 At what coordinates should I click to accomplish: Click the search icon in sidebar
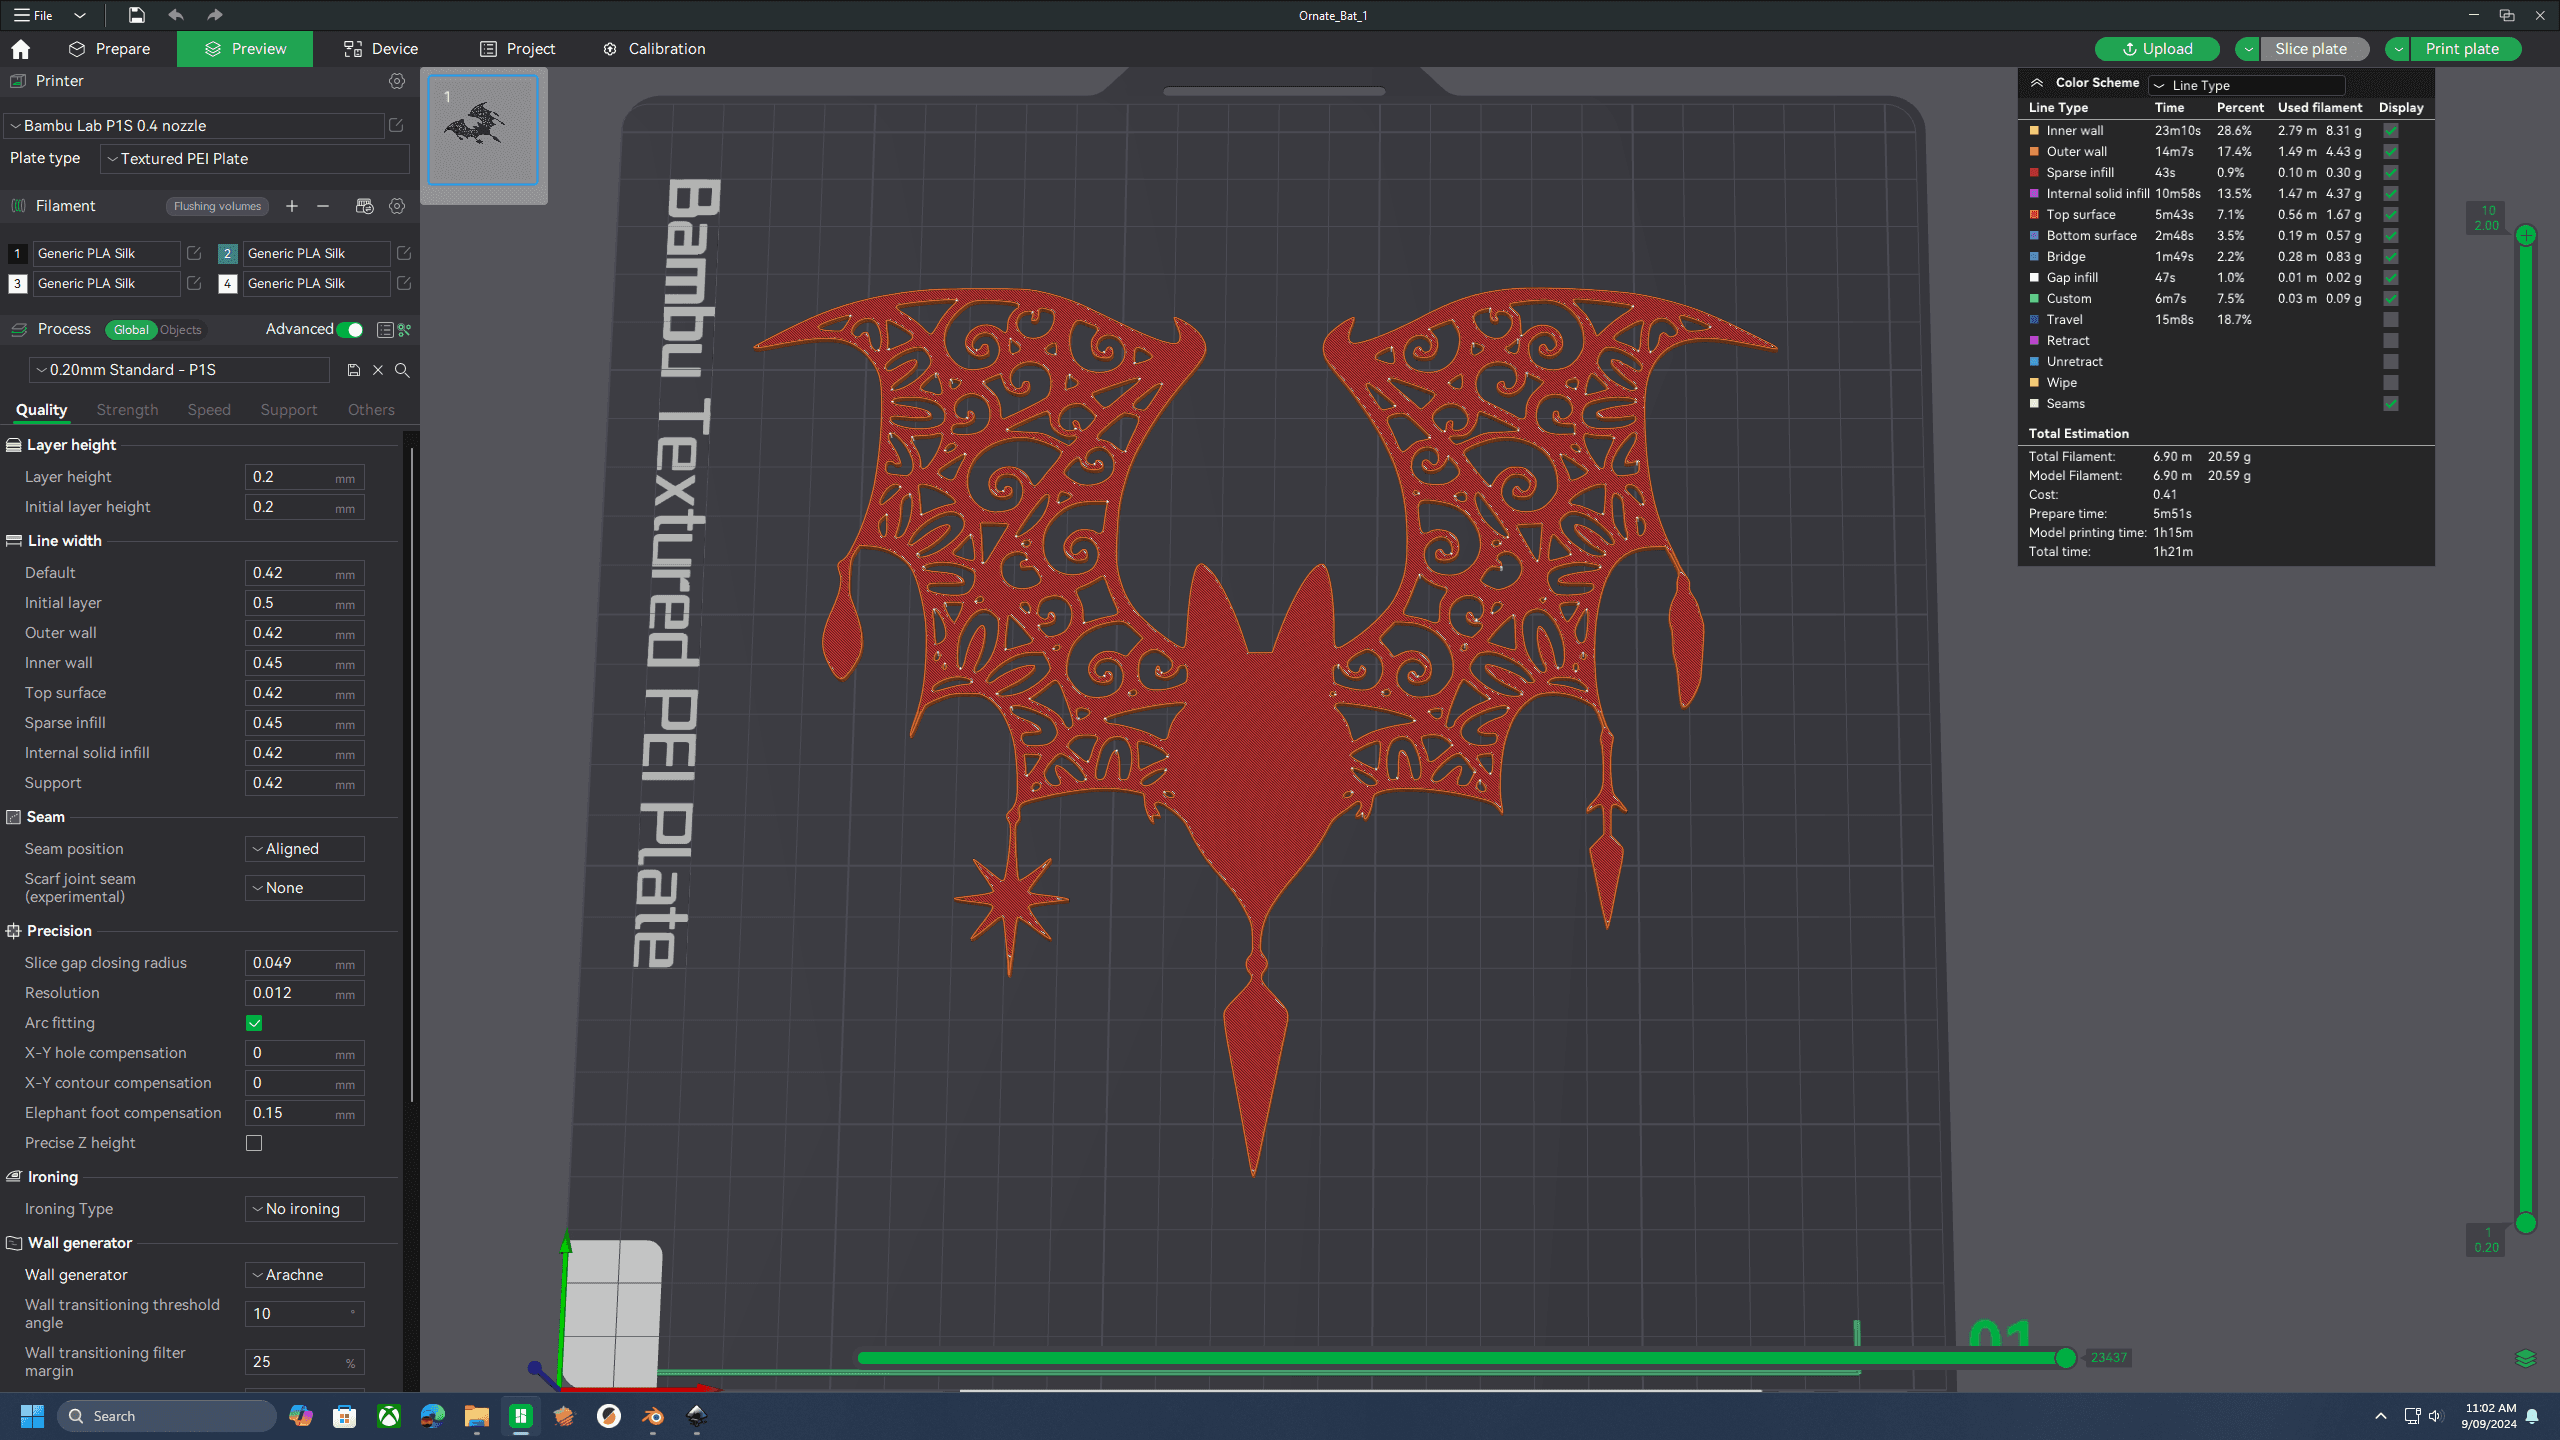[x=401, y=369]
